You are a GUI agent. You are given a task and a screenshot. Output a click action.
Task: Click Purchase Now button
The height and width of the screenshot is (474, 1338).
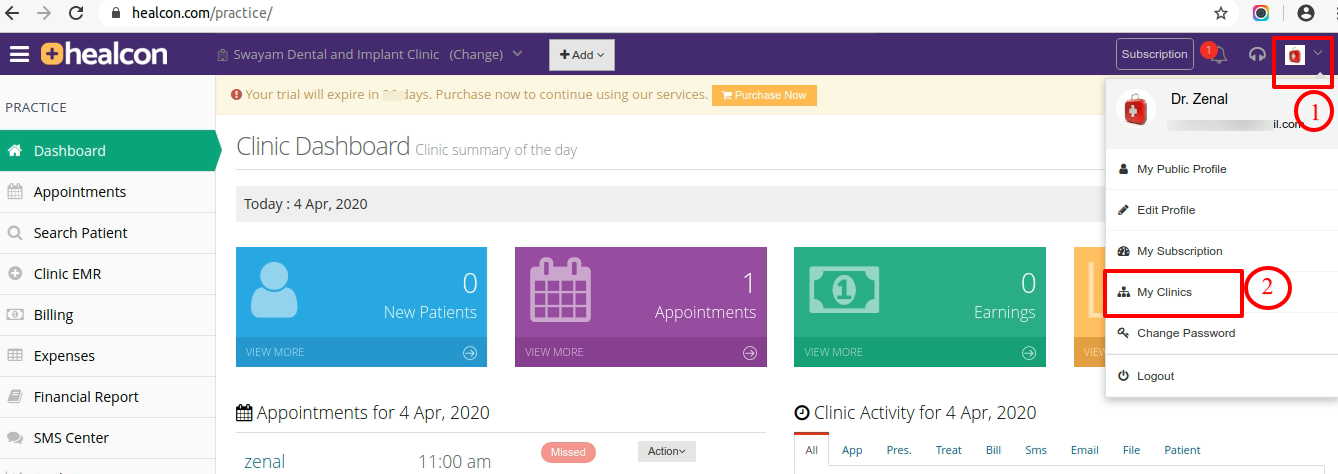point(764,95)
